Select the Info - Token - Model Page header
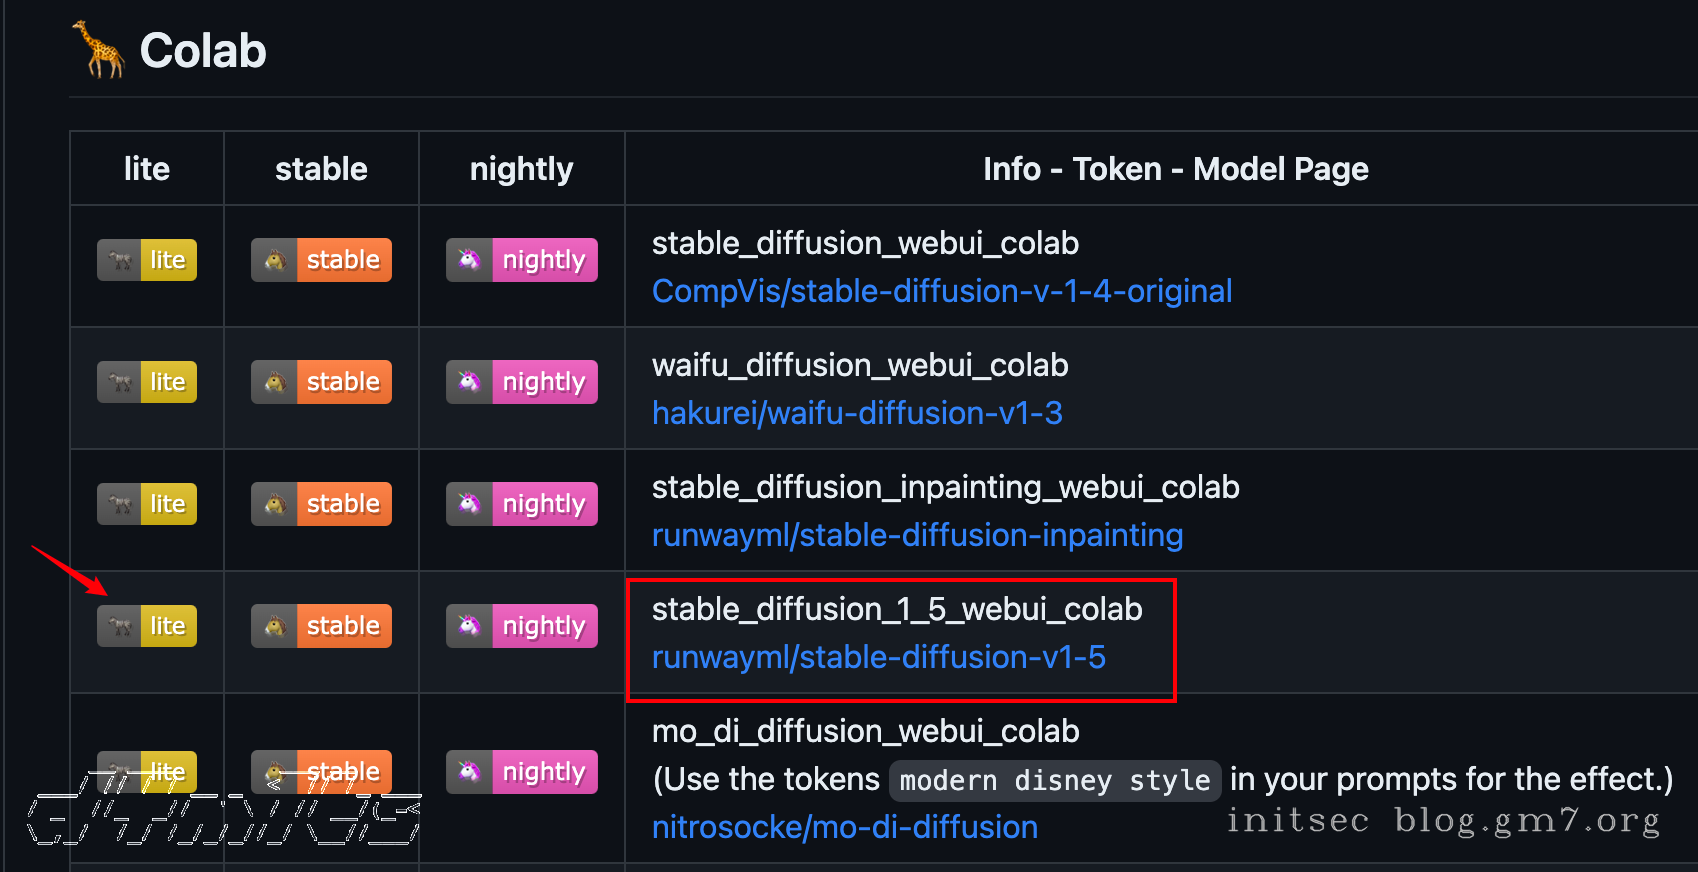This screenshot has height=872, width=1698. tap(1175, 168)
